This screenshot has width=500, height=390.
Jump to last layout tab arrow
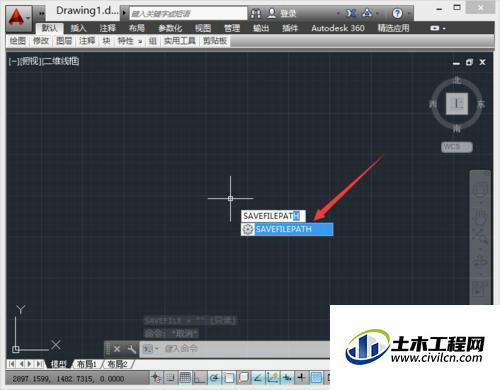[x=39, y=364]
